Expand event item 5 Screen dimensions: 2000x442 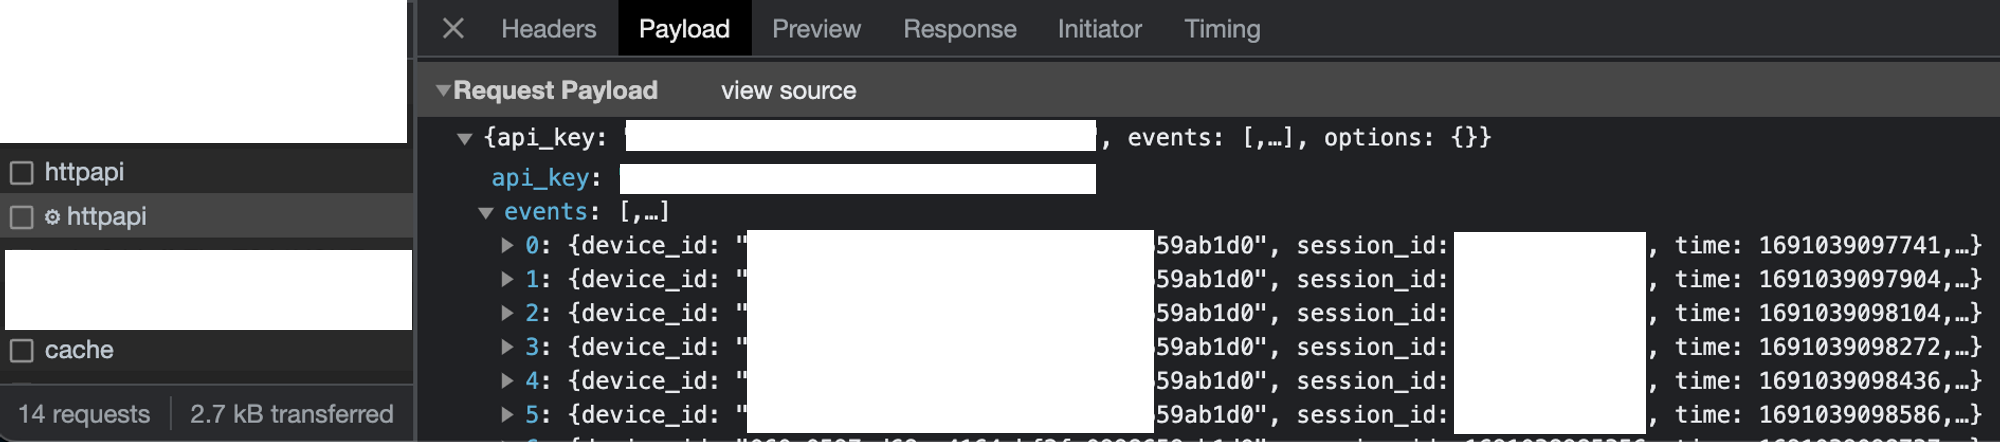[507, 415]
